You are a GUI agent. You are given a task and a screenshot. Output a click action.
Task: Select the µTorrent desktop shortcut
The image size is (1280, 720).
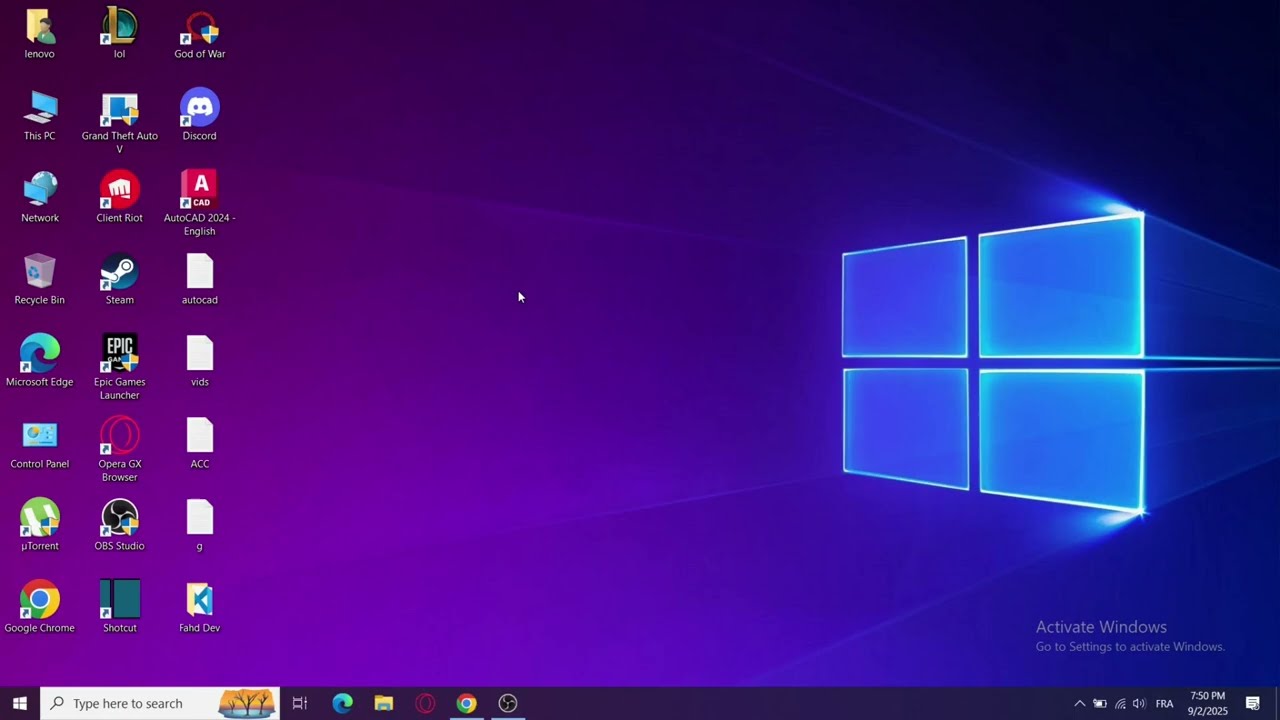point(40,526)
